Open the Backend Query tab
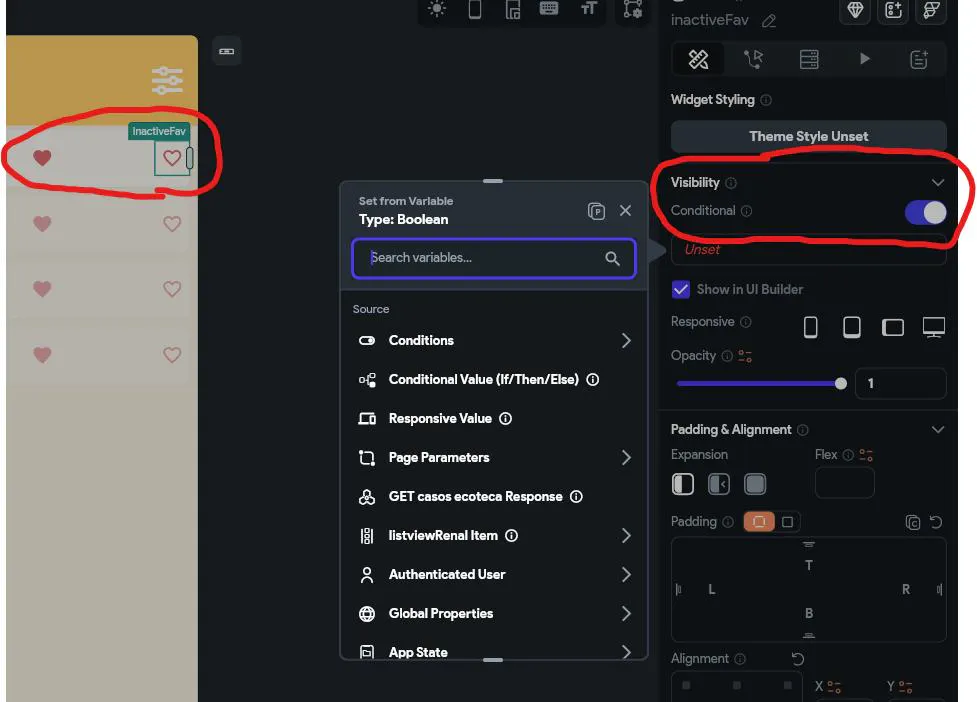The width and height of the screenshot is (977, 702). pos(809,59)
